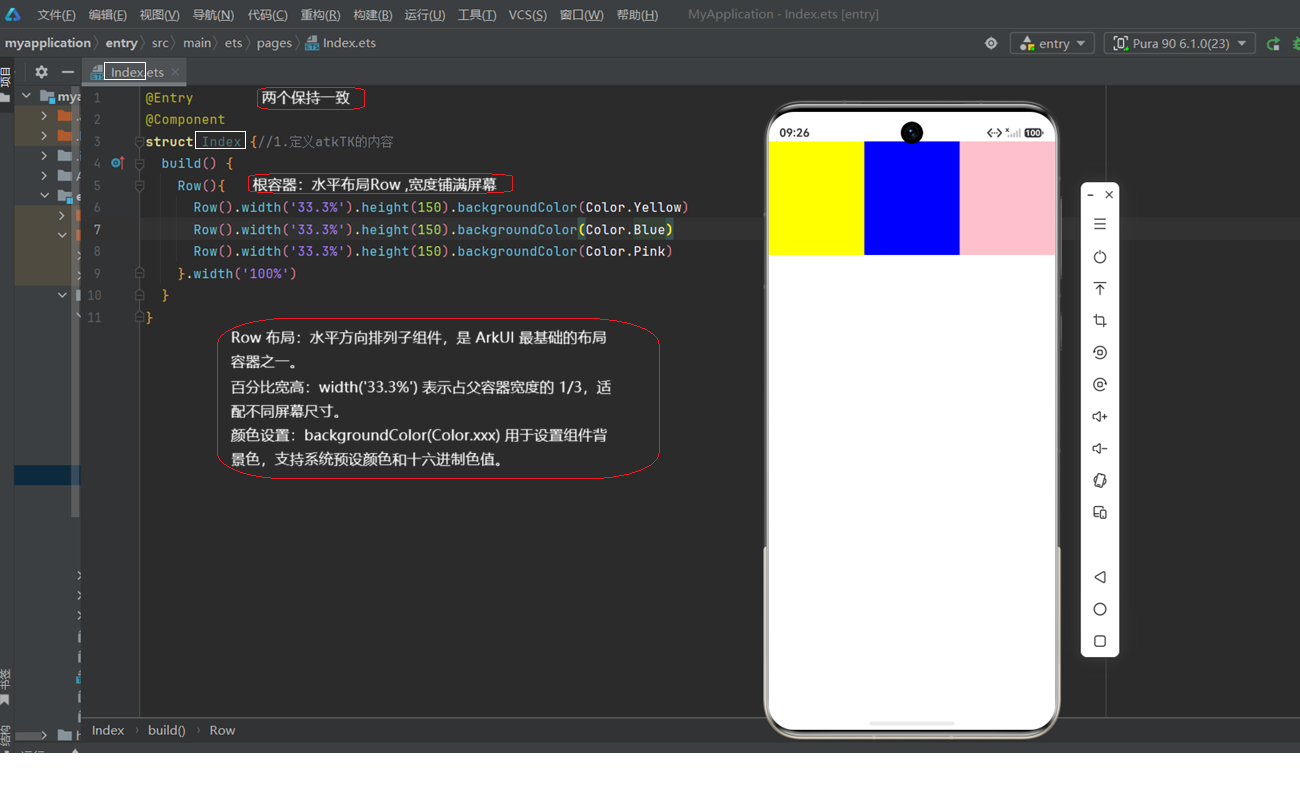The height and width of the screenshot is (785, 1300).
Task: Fold the build() block at line 4
Action: click(x=140, y=163)
